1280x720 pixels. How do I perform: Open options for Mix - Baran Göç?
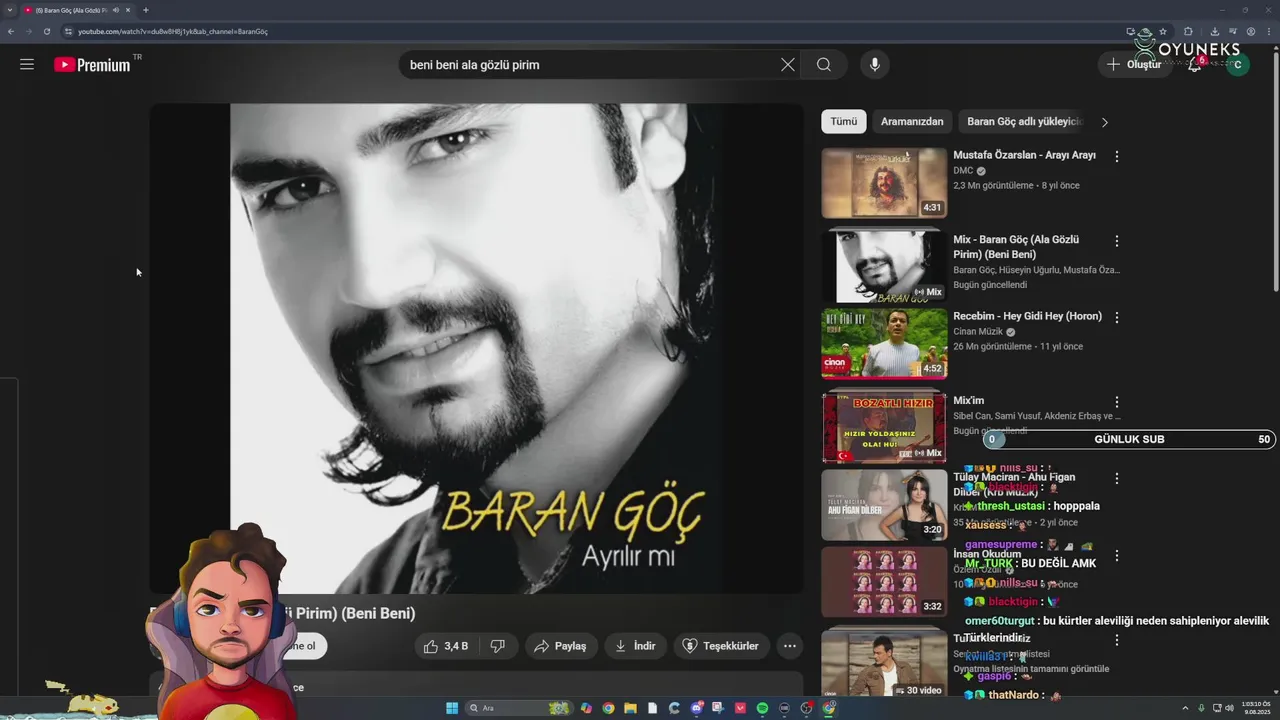[1117, 241]
